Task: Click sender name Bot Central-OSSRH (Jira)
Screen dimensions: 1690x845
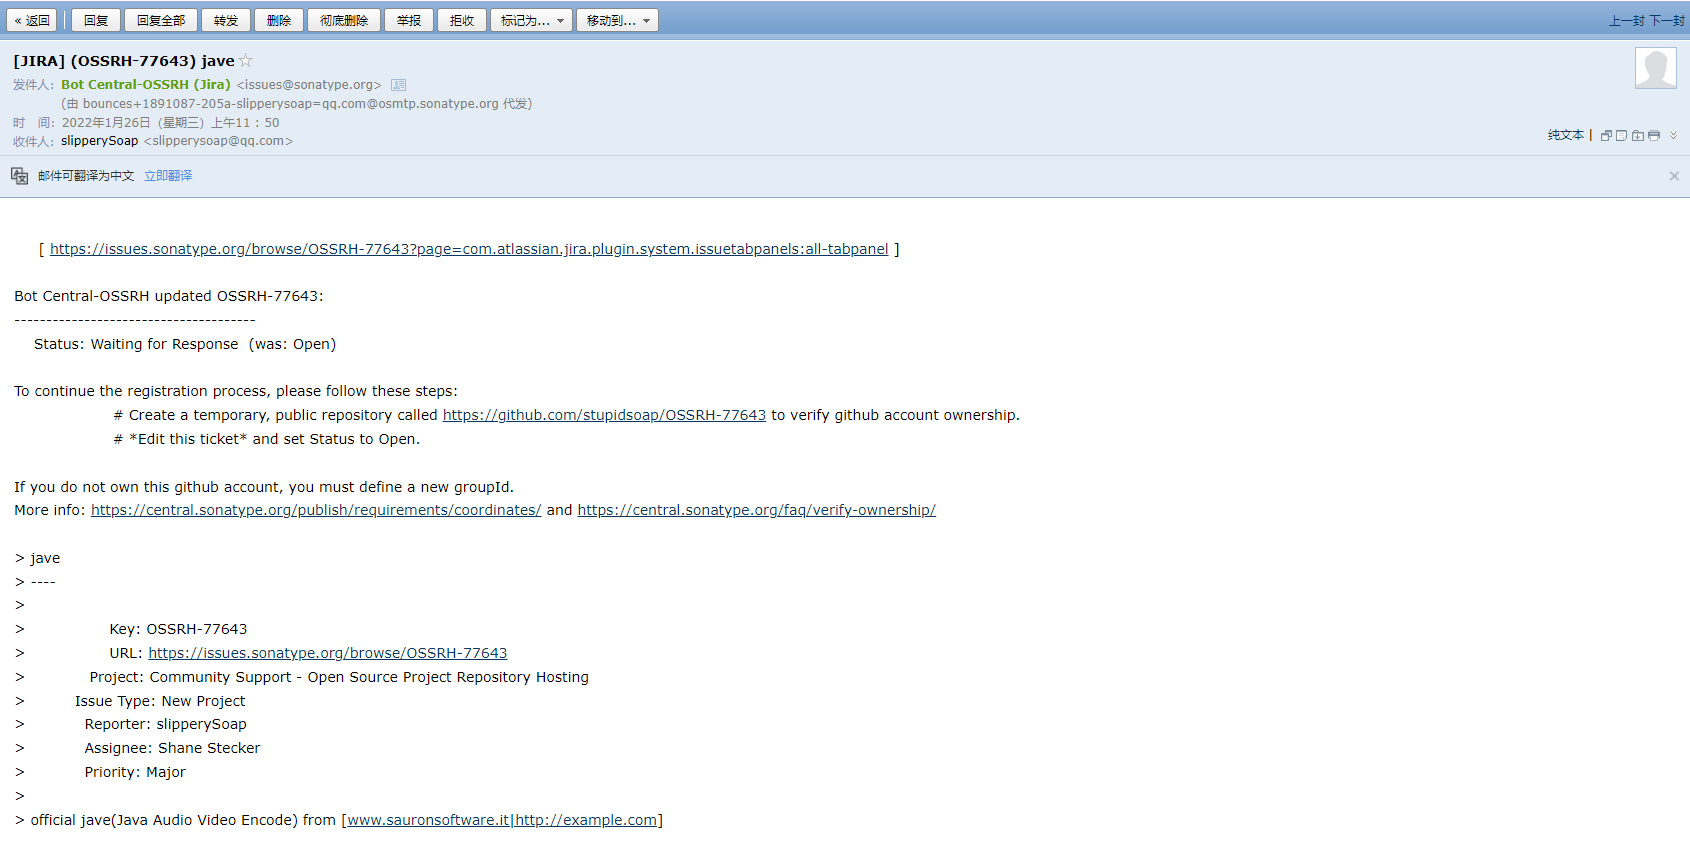Action: pos(146,85)
